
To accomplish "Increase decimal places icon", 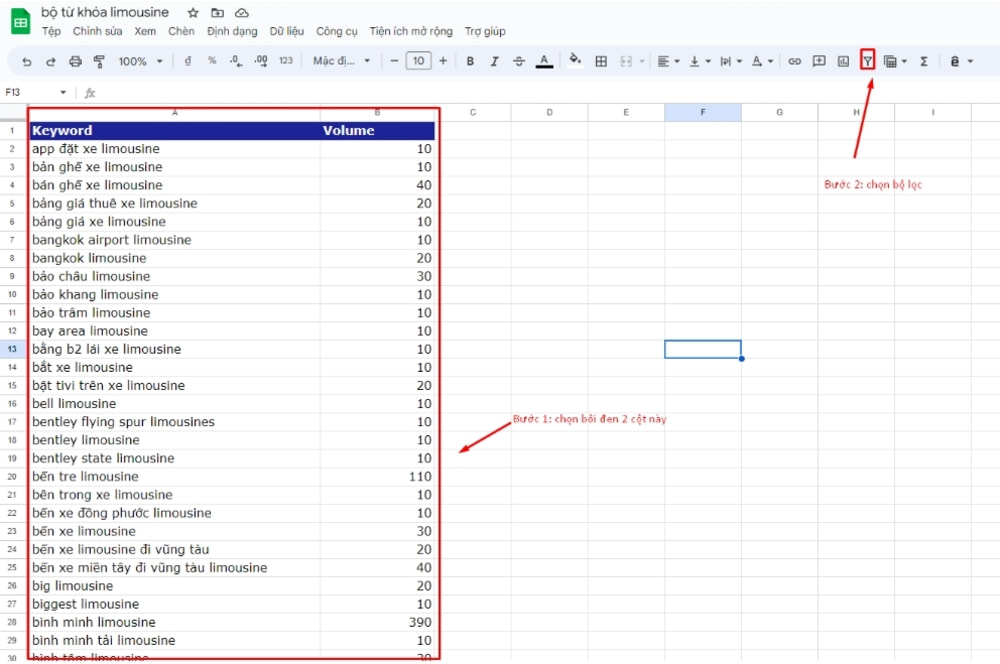I will [x=261, y=61].
